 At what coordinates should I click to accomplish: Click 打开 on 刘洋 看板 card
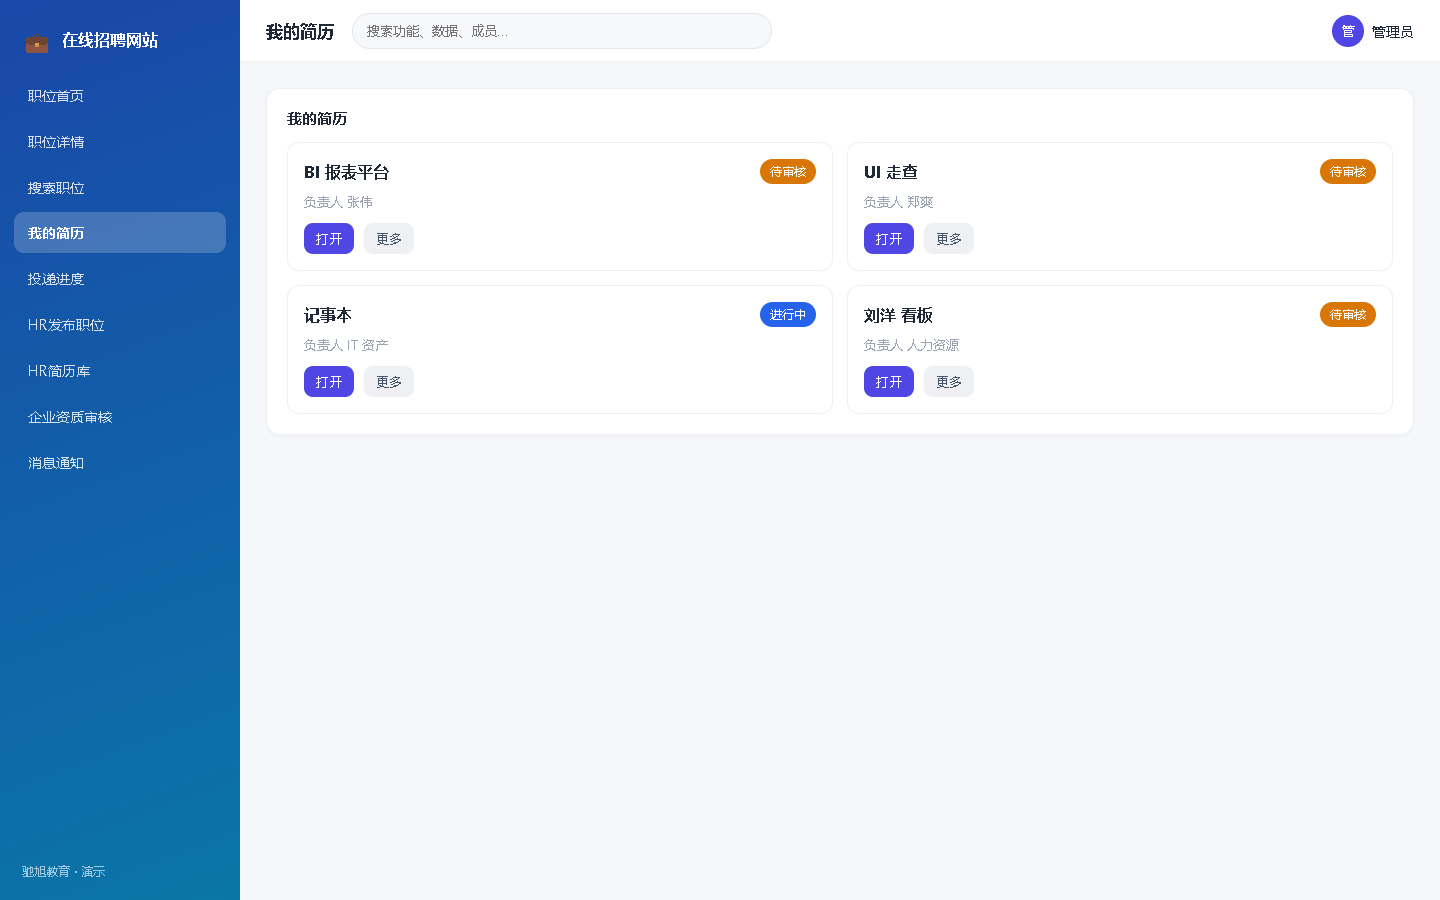(889, 382)
